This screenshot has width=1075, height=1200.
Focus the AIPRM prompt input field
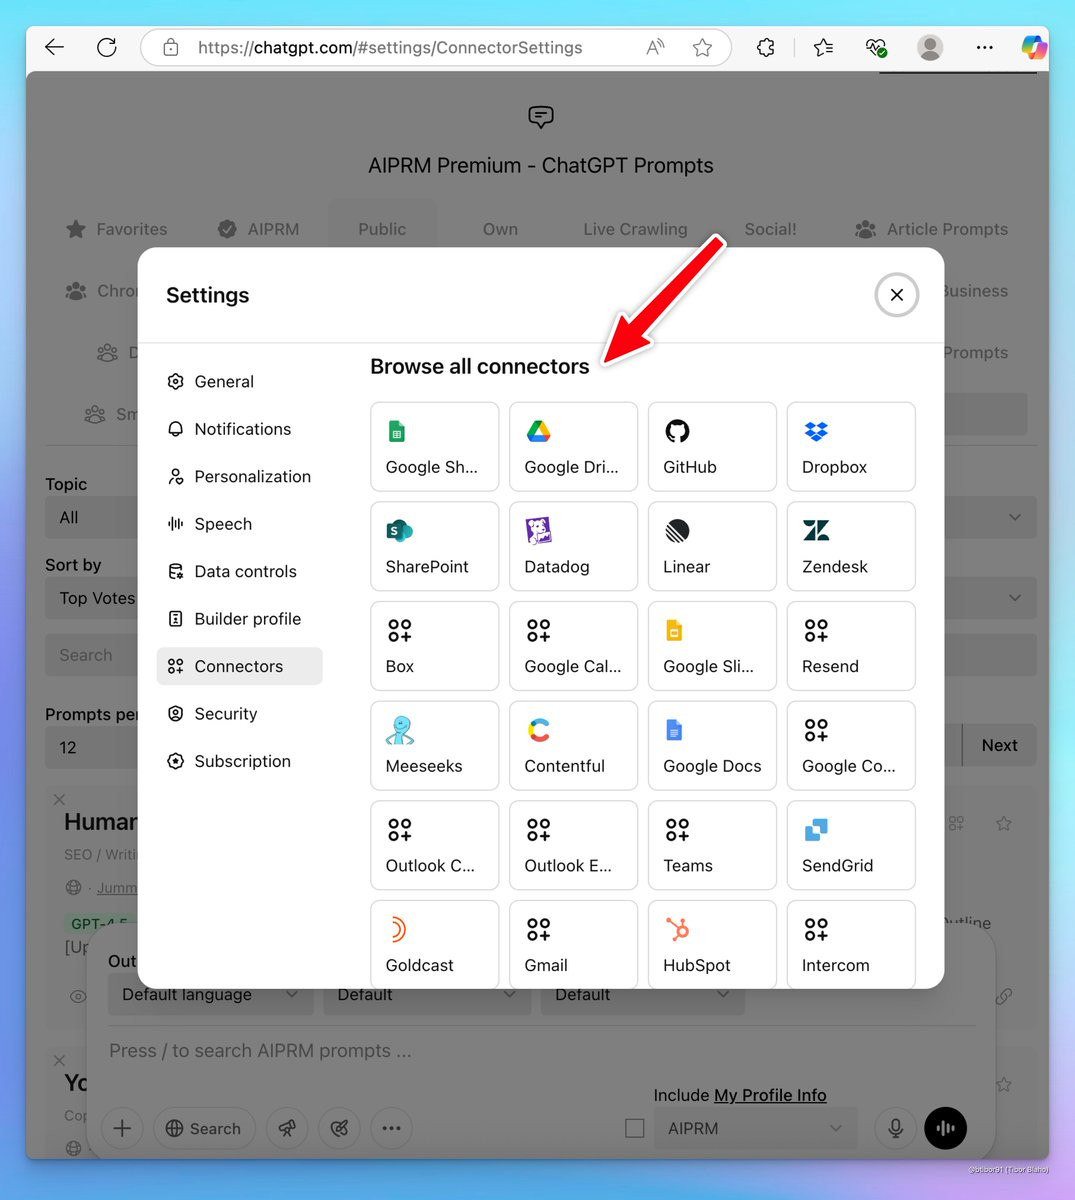(x=540, y=1051)
